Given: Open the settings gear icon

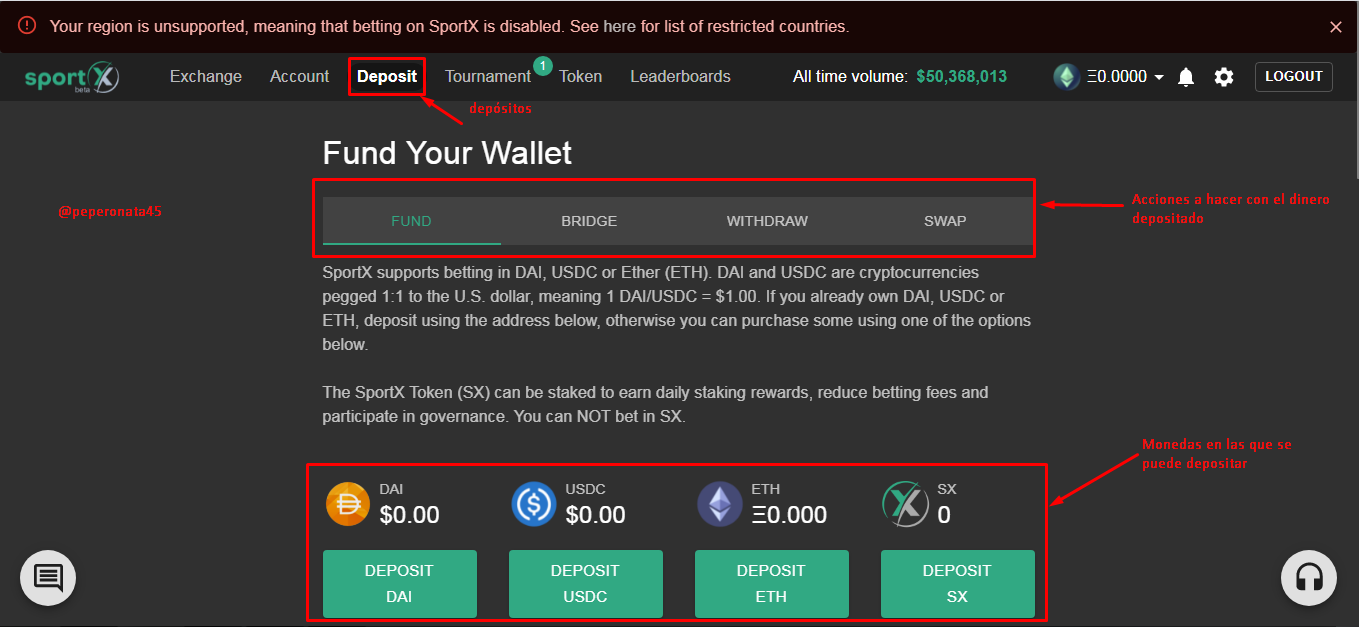Looking at the screenshot, I should (x=1224, y=77).
